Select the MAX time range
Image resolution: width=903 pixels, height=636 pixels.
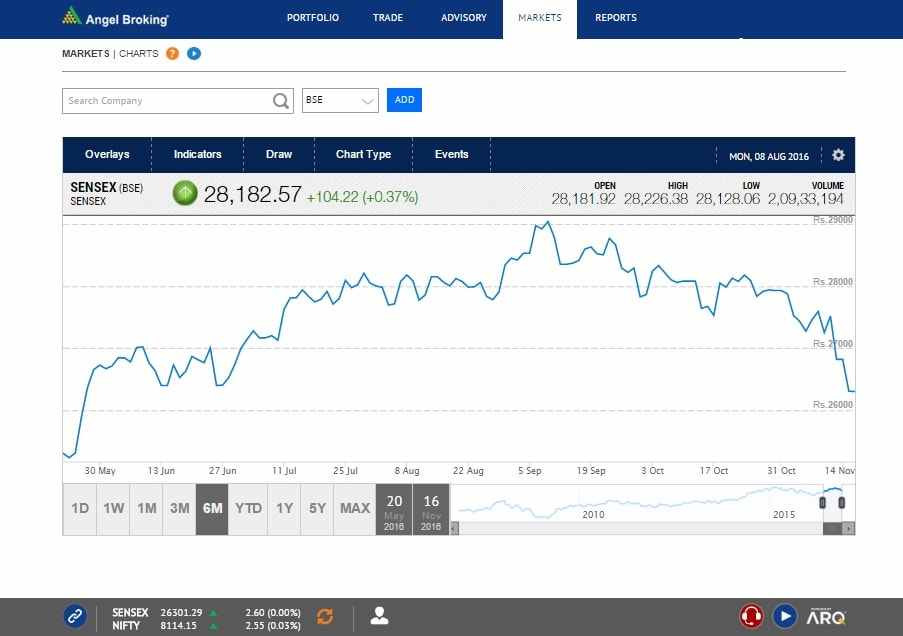pyautogui.click(x=354, y=508)
